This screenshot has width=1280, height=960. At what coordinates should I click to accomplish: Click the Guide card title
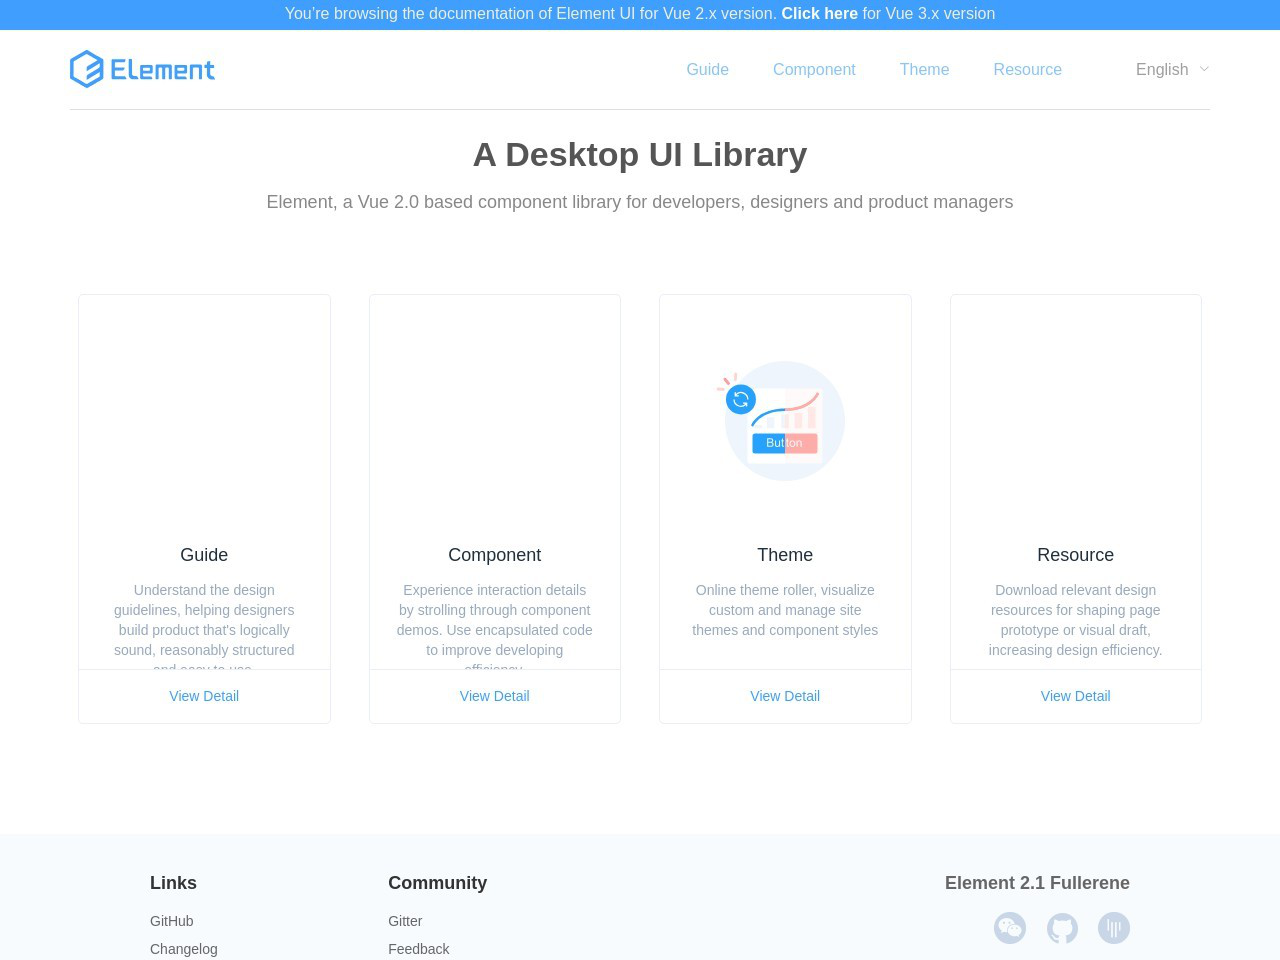(x=204, y=555)
